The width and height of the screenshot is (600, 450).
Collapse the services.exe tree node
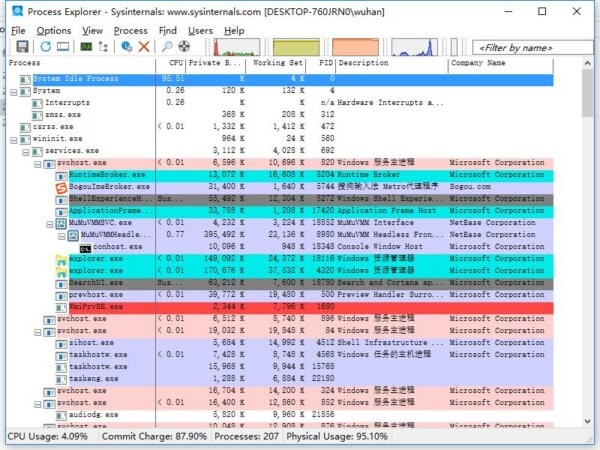coord(25,152)
